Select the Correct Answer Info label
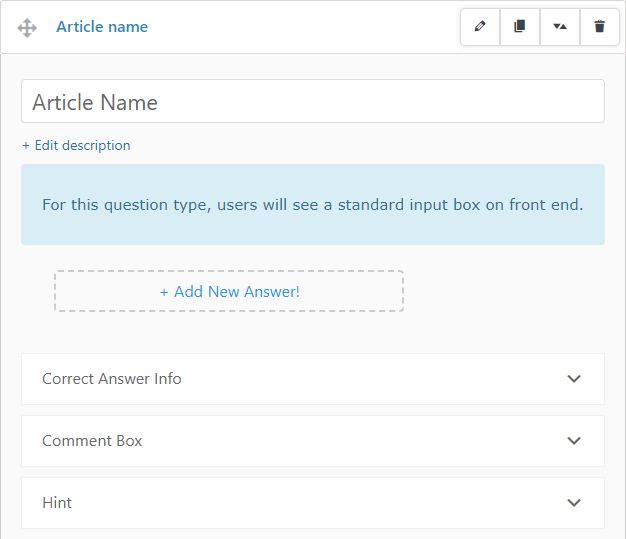626x539 pixels. [x=112, y=379]
